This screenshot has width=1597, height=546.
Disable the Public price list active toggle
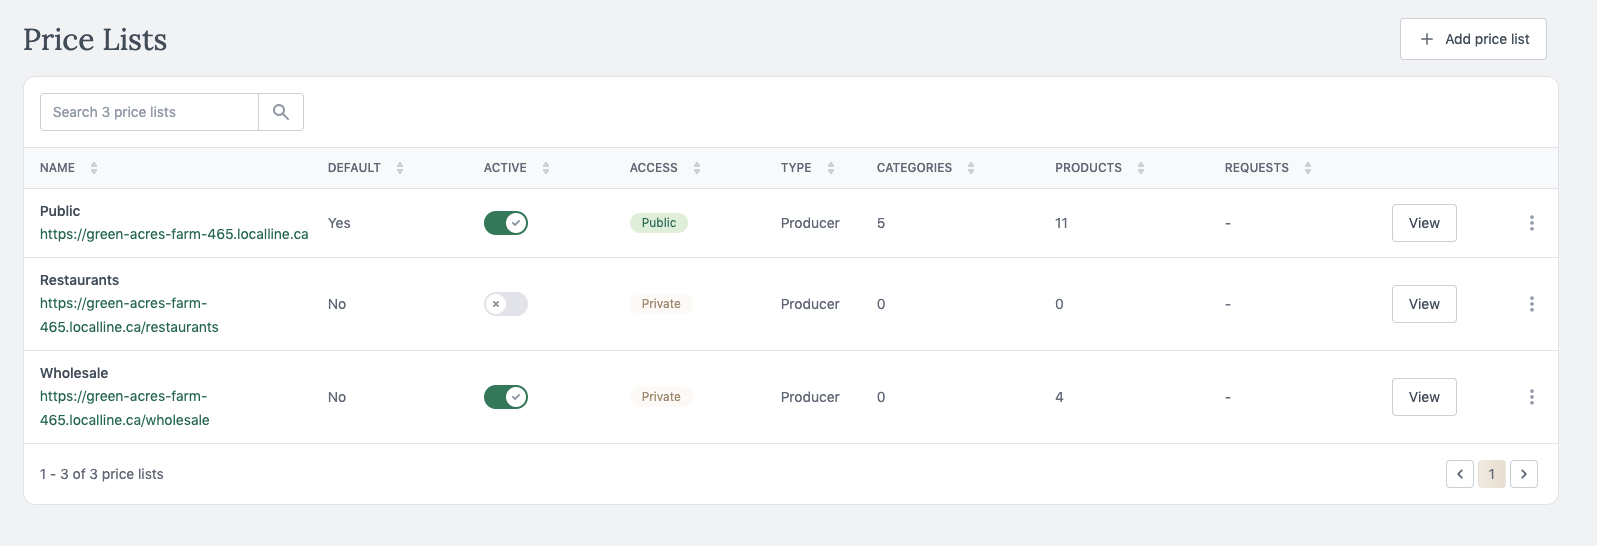[506, 223]
